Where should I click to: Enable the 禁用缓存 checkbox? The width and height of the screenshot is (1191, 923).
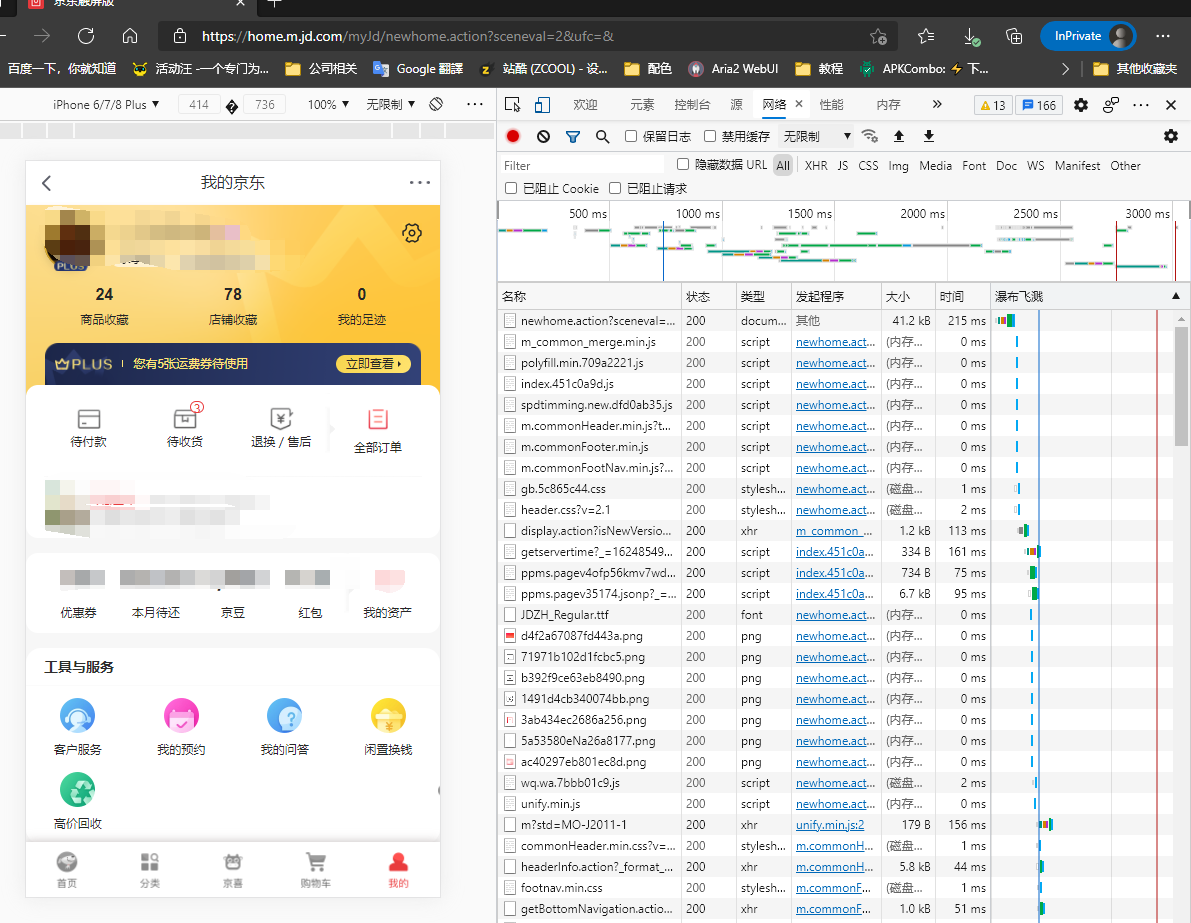coord(709,136)
